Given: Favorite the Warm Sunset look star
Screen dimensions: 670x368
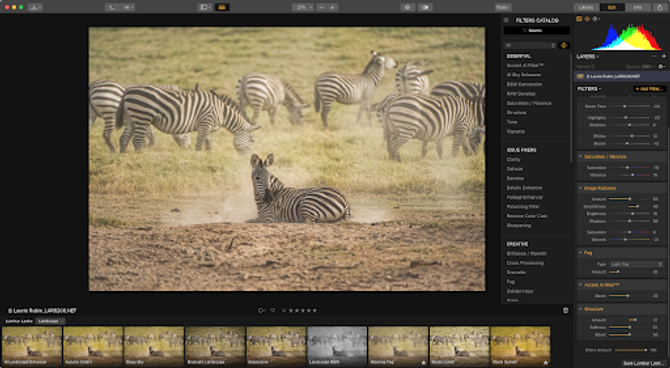Looking at the screenshot, I should pyautogui.click(x=546, y=362).
